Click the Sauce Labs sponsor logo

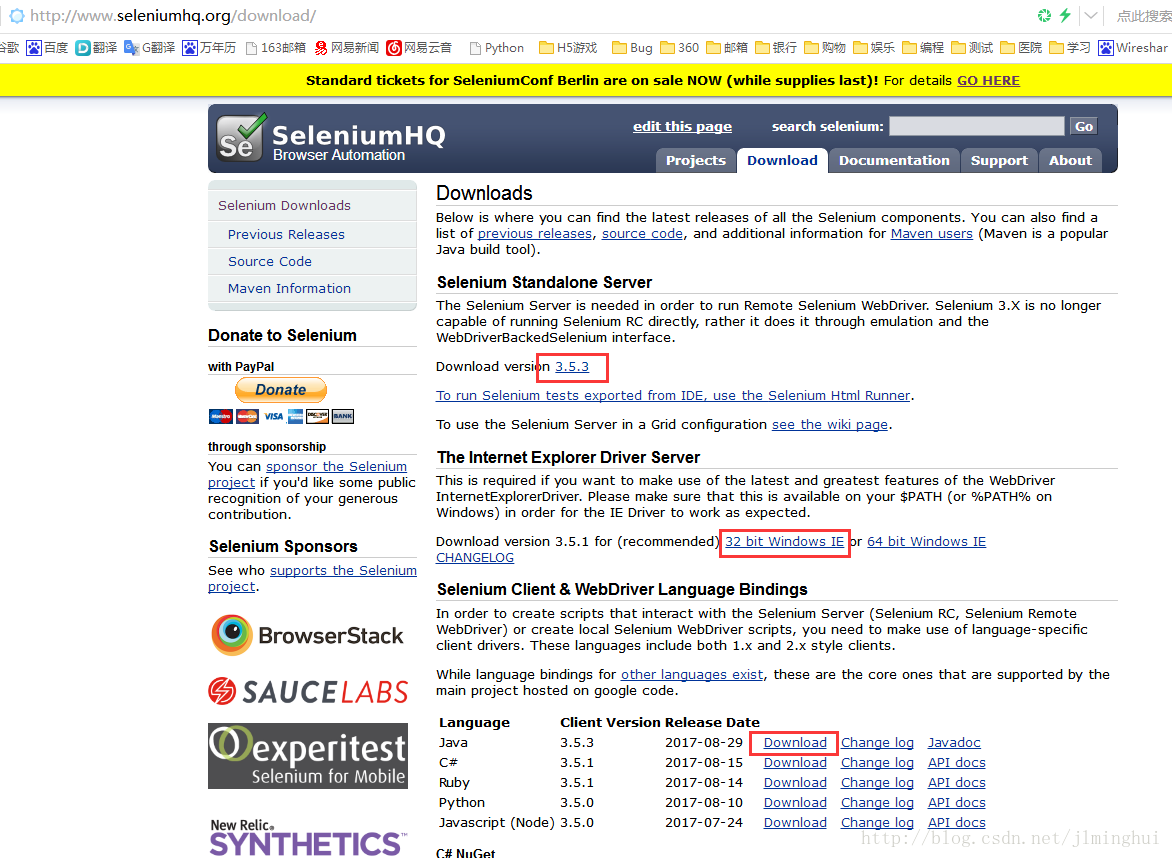(308, 691)
